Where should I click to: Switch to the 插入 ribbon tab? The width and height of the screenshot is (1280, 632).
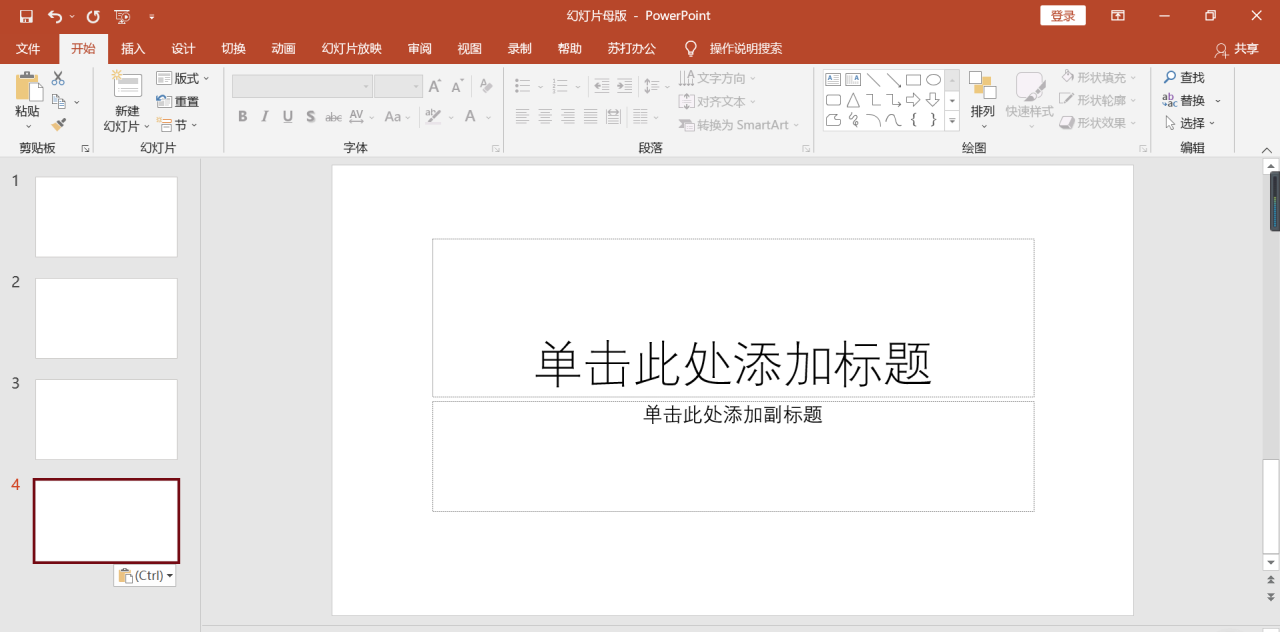point(133,48)
